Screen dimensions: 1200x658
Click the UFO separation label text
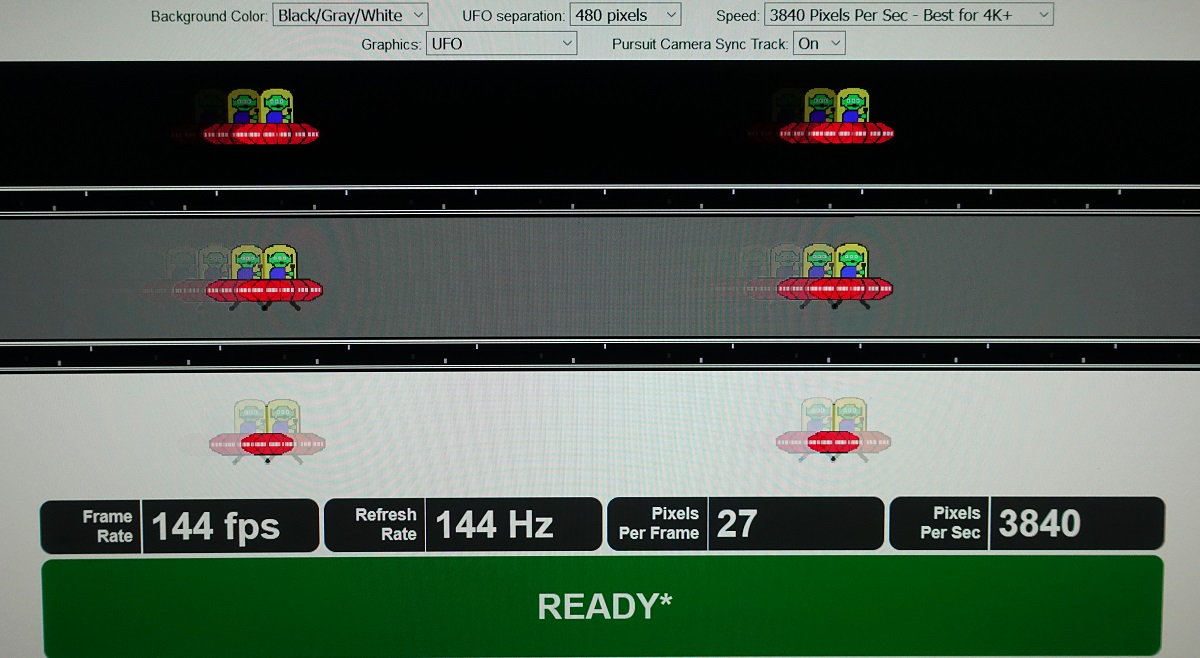click(513, 16)
